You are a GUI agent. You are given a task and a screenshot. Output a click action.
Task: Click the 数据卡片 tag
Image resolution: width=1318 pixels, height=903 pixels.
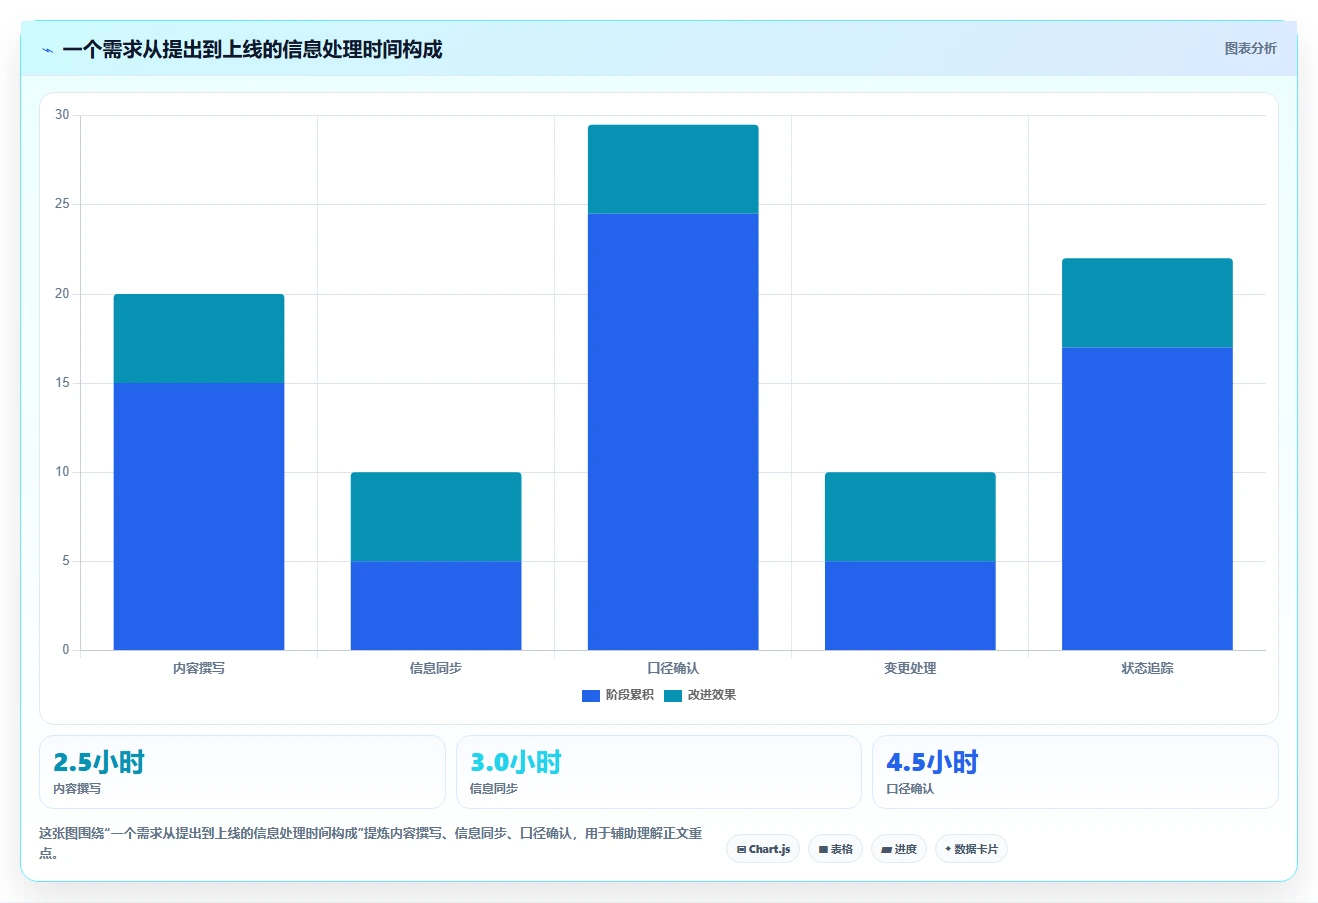point(971,849)
